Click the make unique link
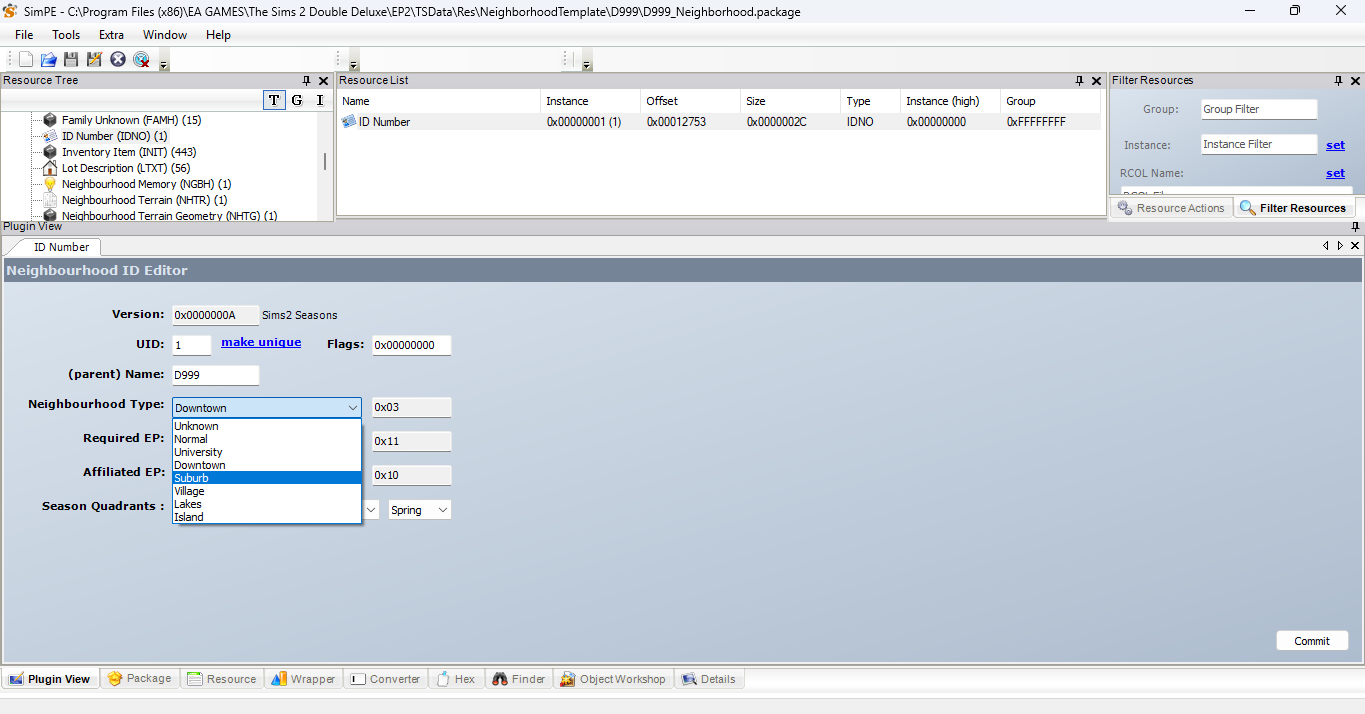The width and height of the screenshot is (1365, 714). 261,342
